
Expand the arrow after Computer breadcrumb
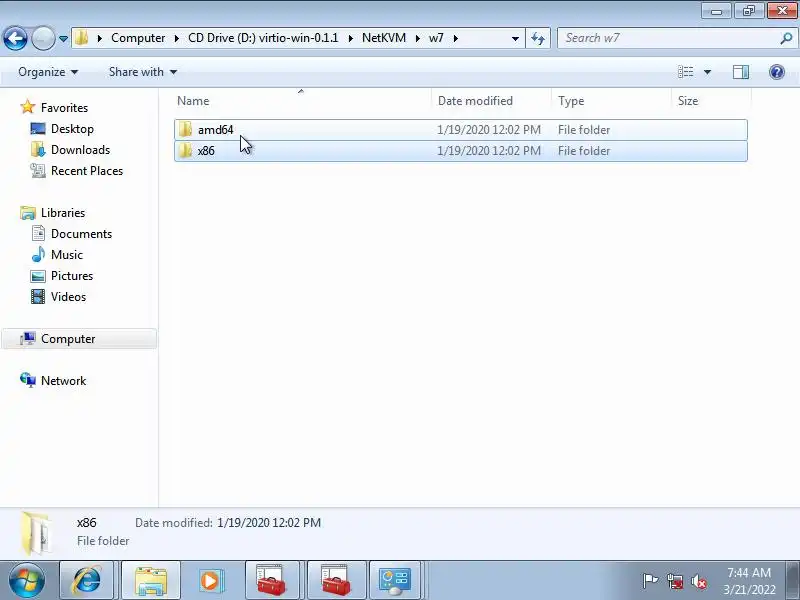click(x=177, y=38)
